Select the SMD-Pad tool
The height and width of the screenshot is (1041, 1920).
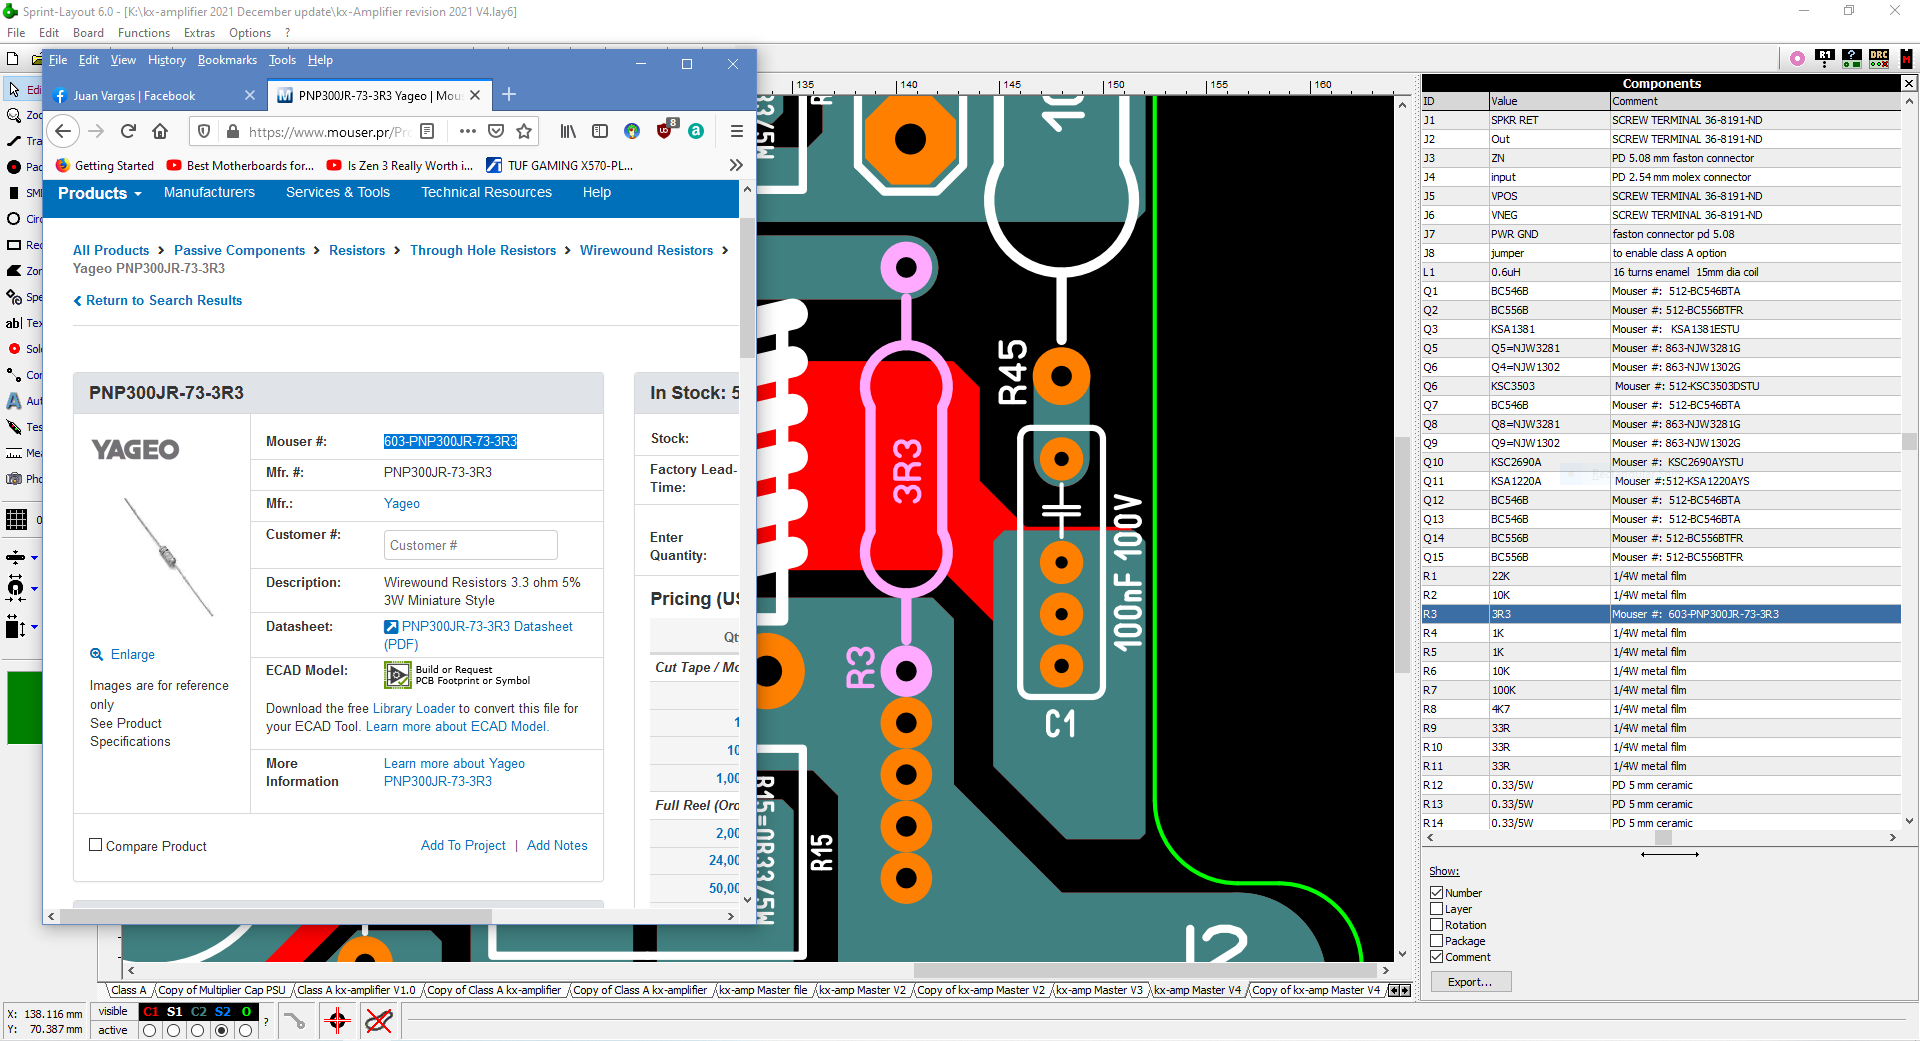coord(22,193)
